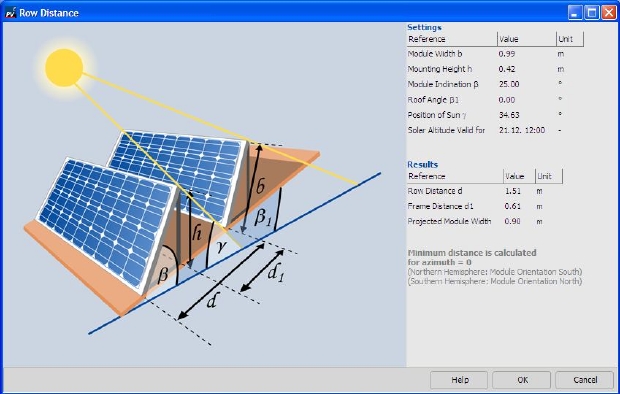Click the PV app icon in title bar

pyautogui.click(x=11, y=13)
